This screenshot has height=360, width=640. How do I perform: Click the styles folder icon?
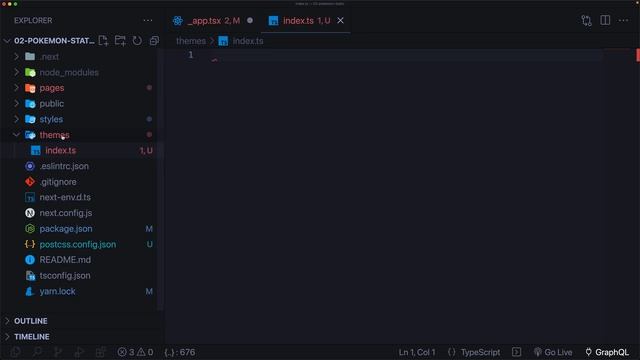pos(30,119)
